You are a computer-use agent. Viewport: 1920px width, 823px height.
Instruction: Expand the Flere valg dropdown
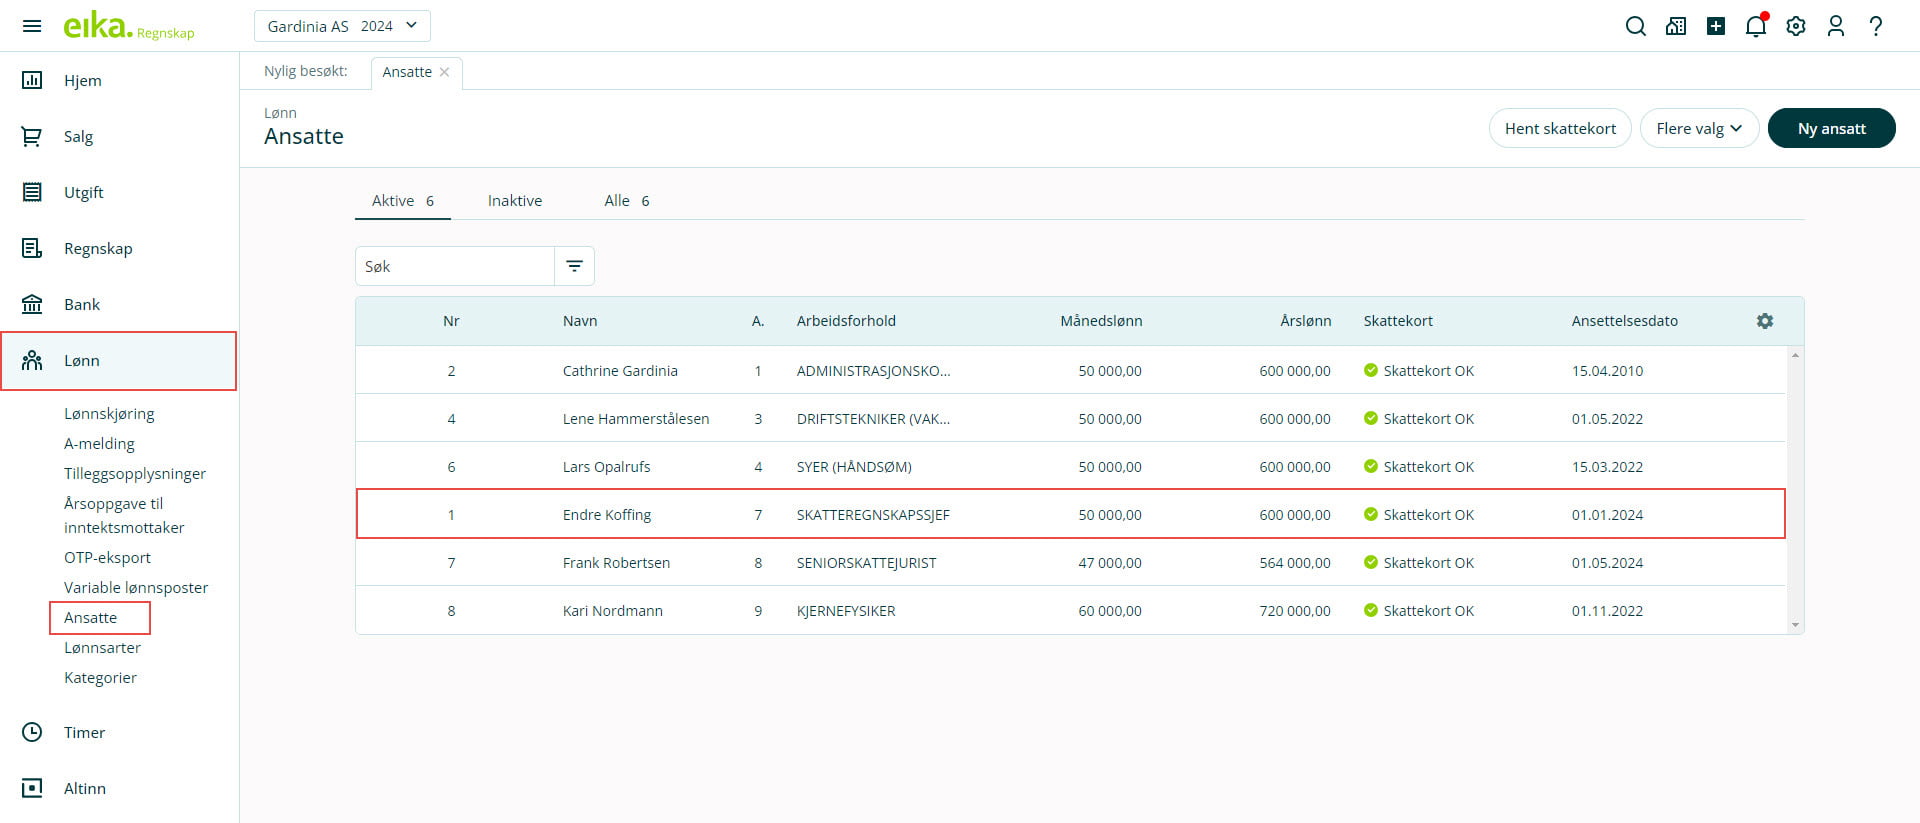coord(1699,128)
